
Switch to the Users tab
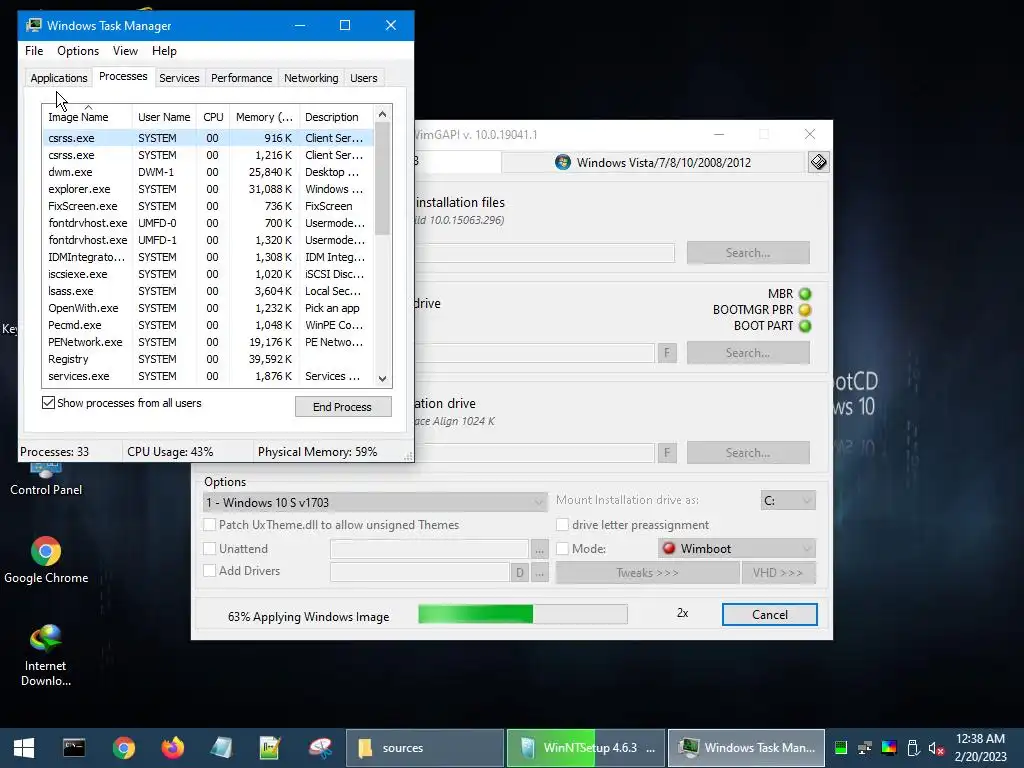tap(363, 78)
